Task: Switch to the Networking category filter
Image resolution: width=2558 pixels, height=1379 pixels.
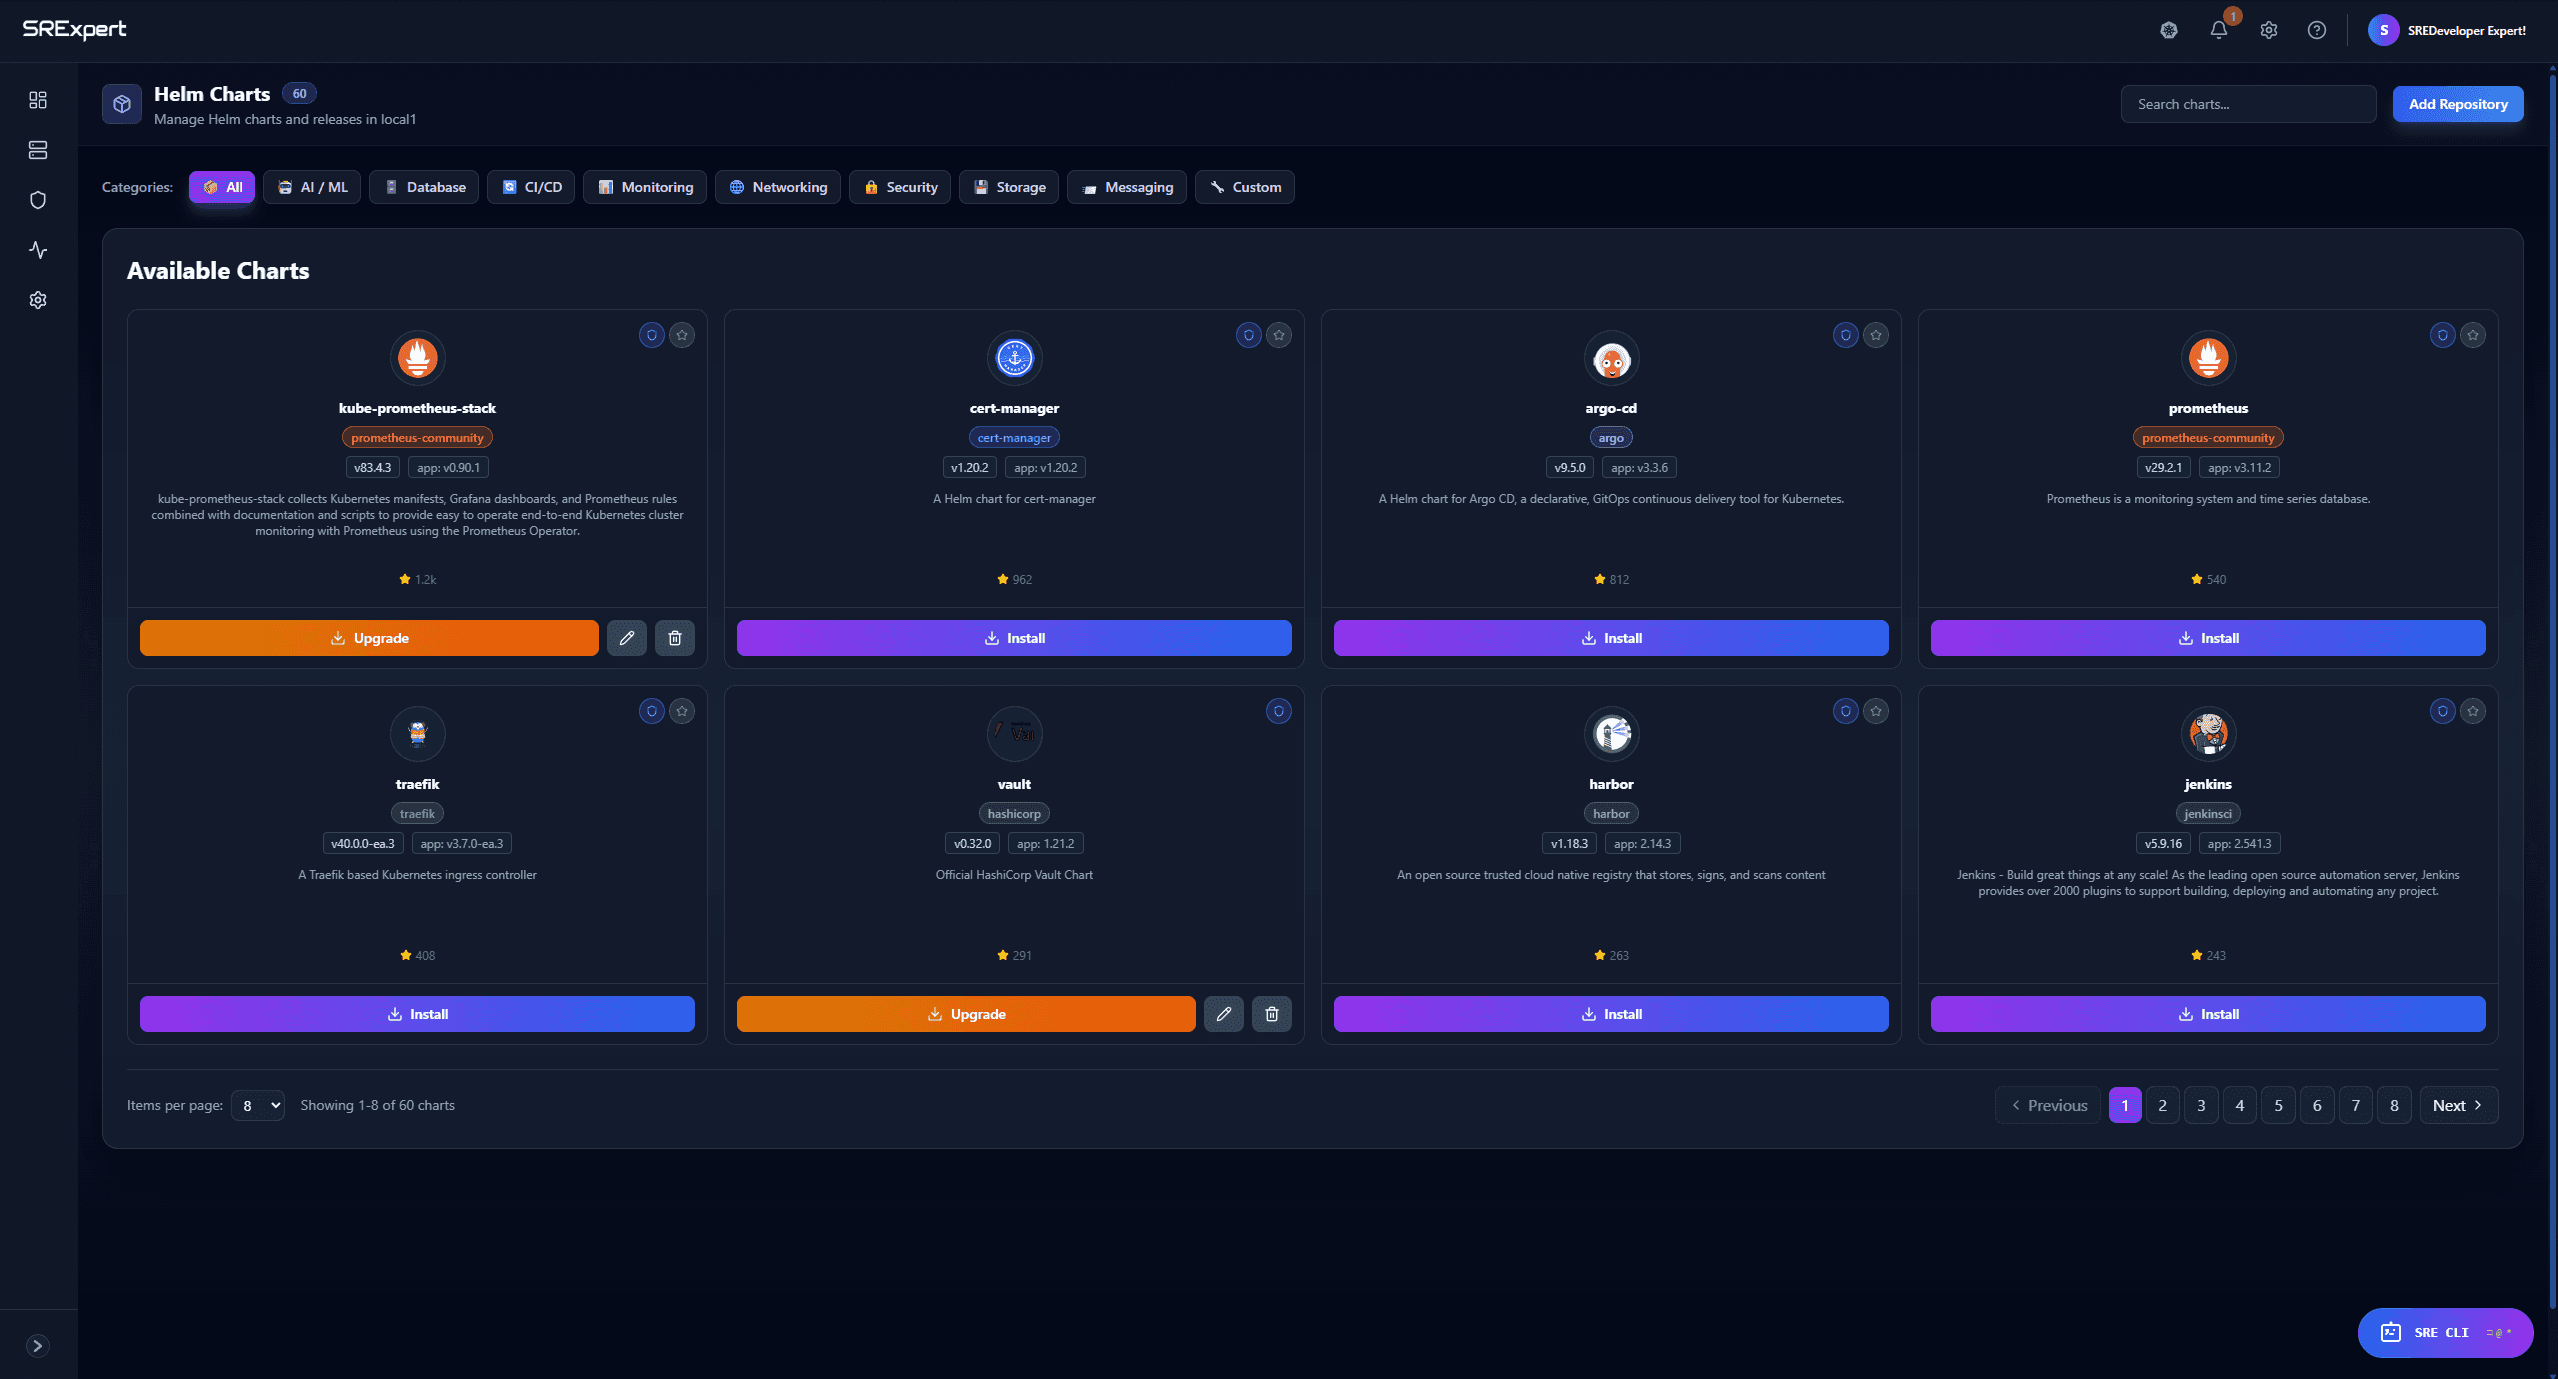Action: 777,187
